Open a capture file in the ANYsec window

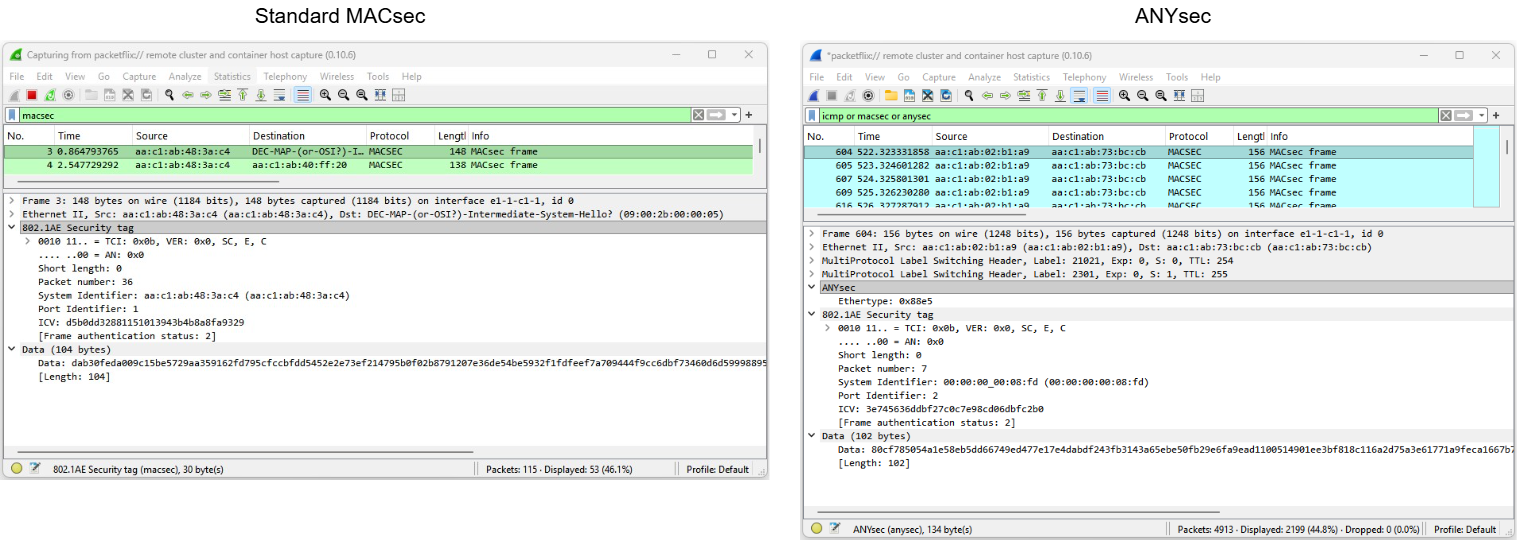coord(891,95)
